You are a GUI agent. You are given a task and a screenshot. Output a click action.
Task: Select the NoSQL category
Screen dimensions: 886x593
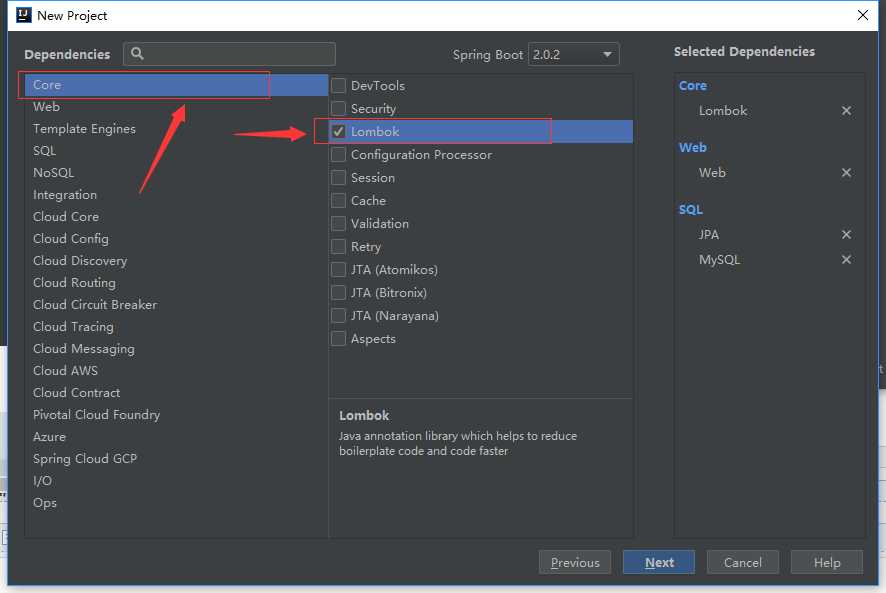coord(176,173)
